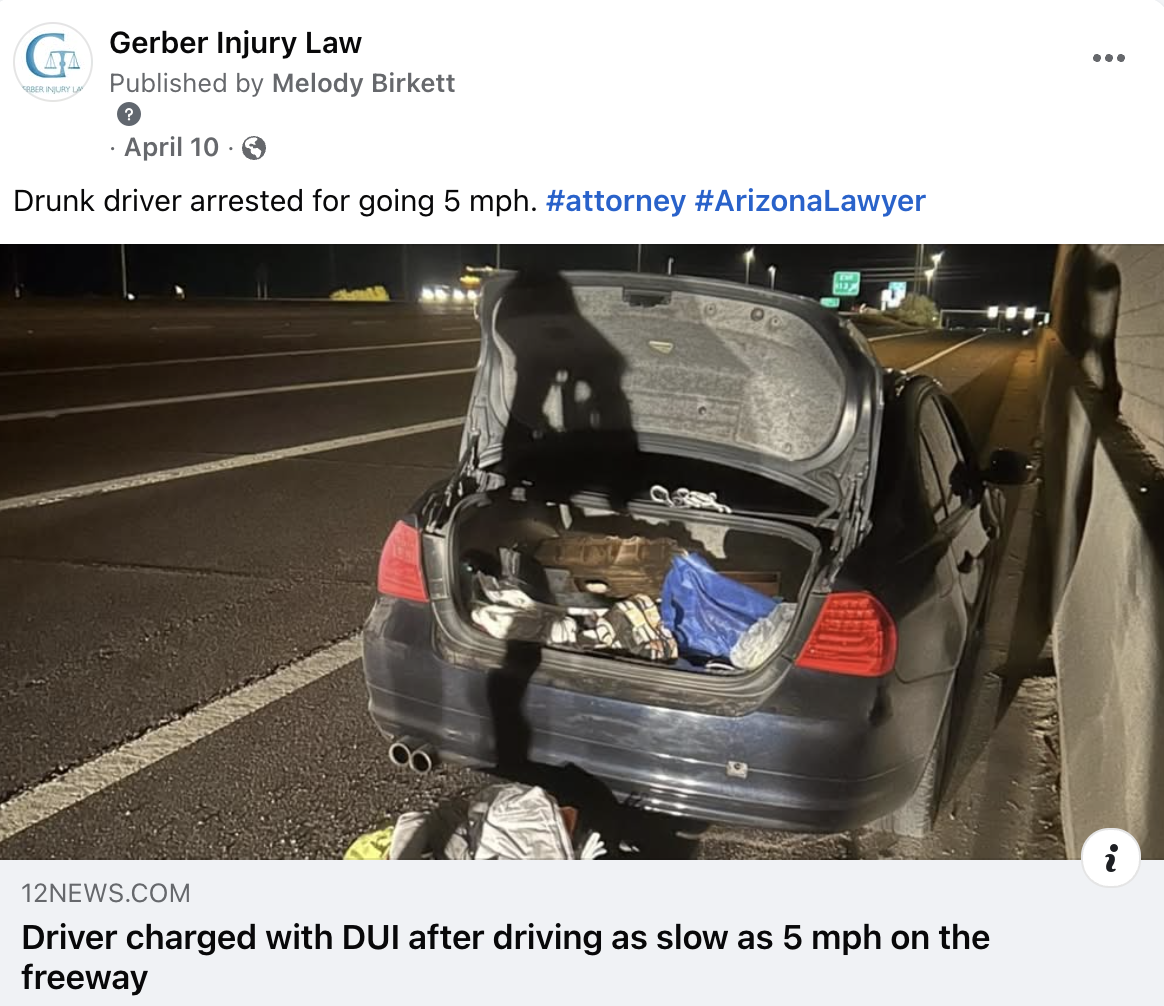
Task: Click the question mark help icon
Action: pyautogui.click(x=128, y=114)
